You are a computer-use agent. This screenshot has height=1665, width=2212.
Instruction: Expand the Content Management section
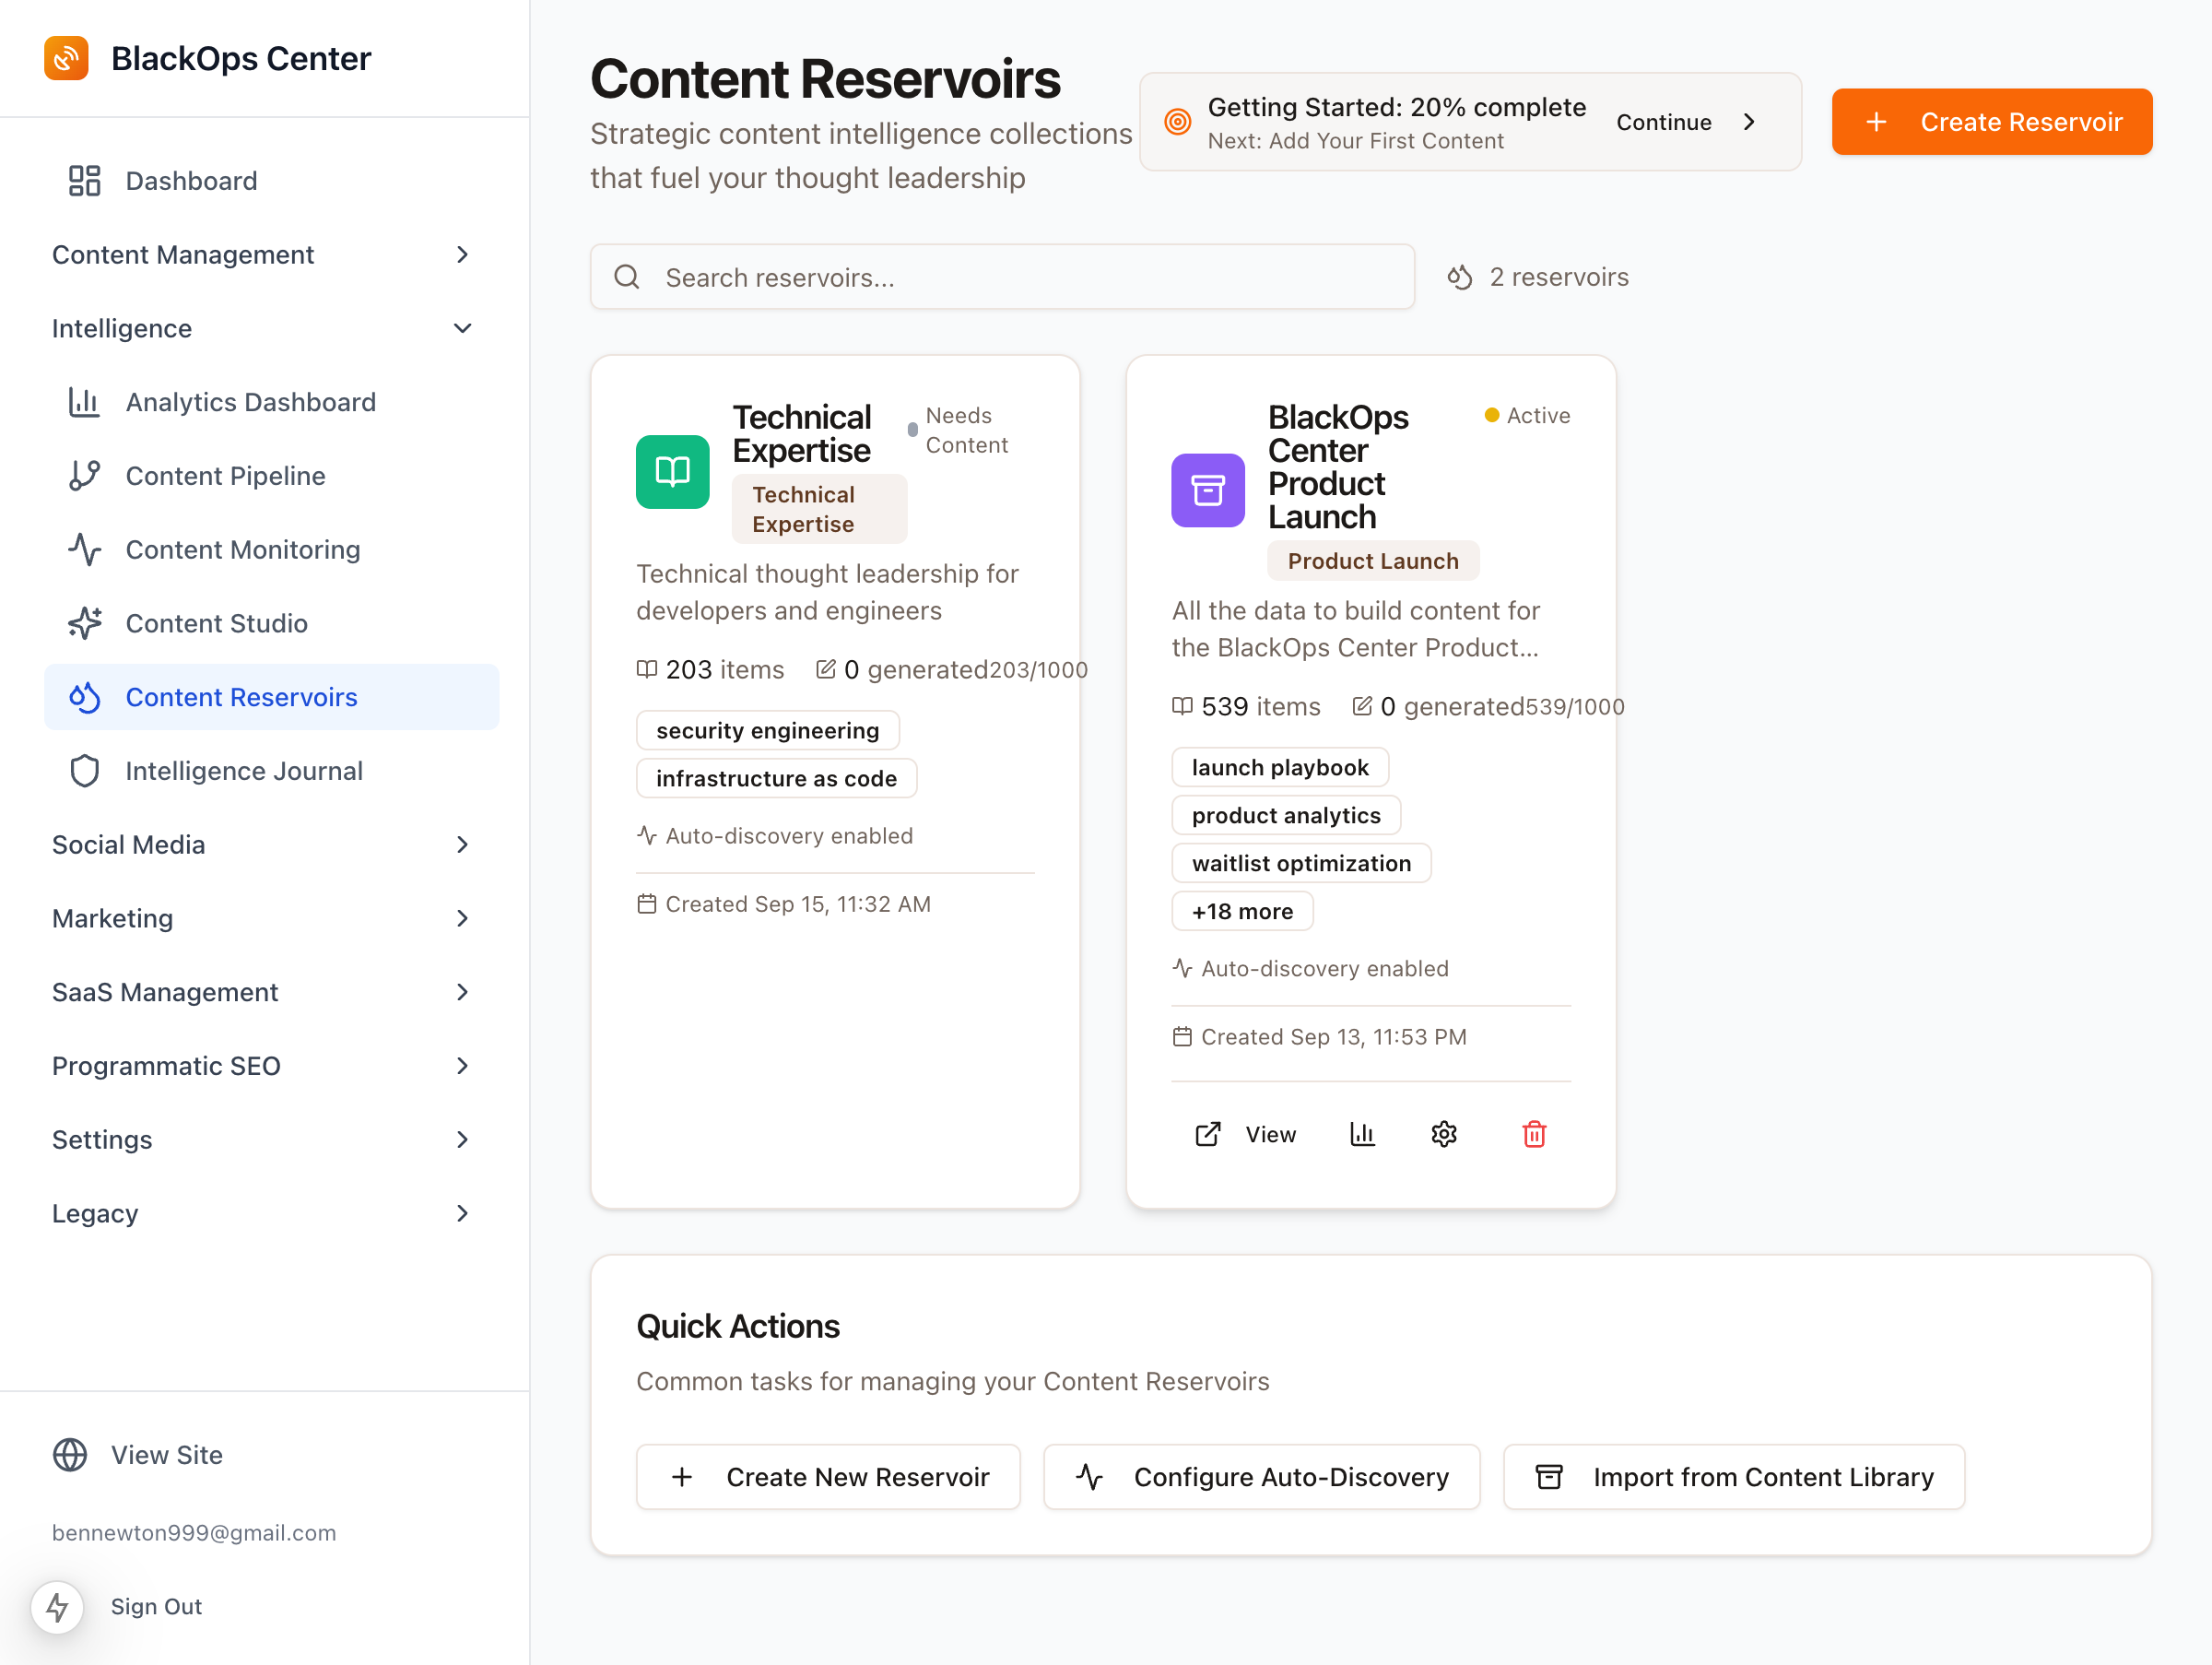pos(260,255)
